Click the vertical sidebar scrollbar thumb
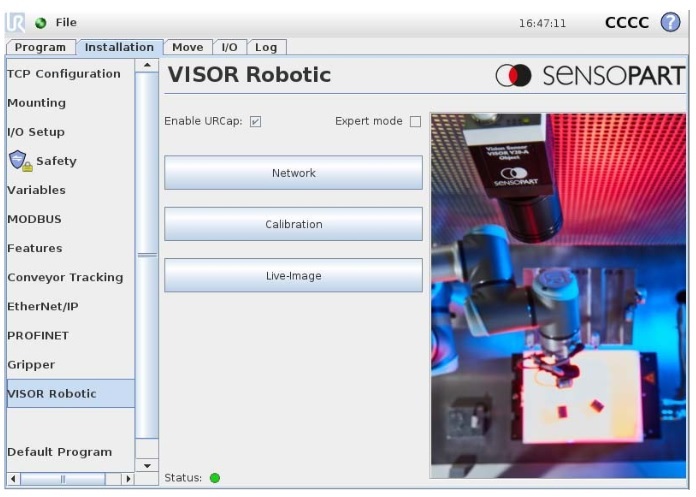This screenshot has height=497, width=696. [x=147, y=255]
